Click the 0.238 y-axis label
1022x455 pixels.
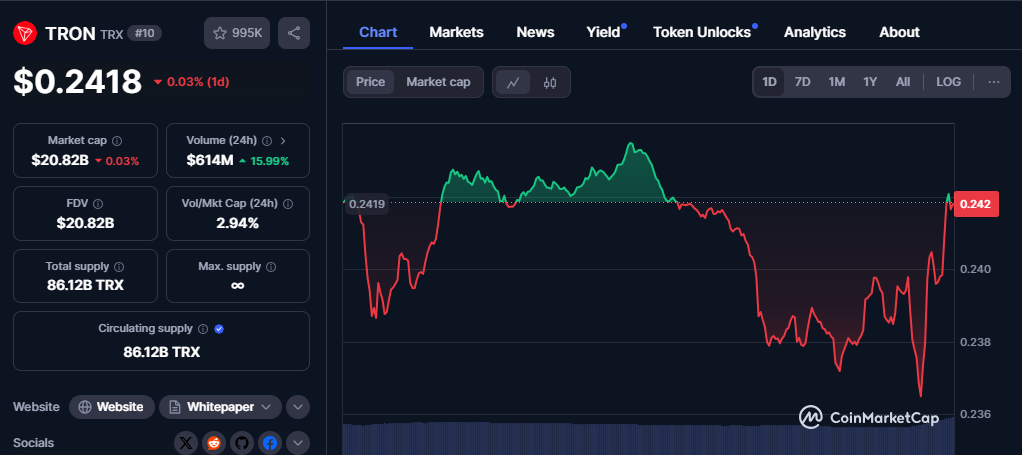975,342
